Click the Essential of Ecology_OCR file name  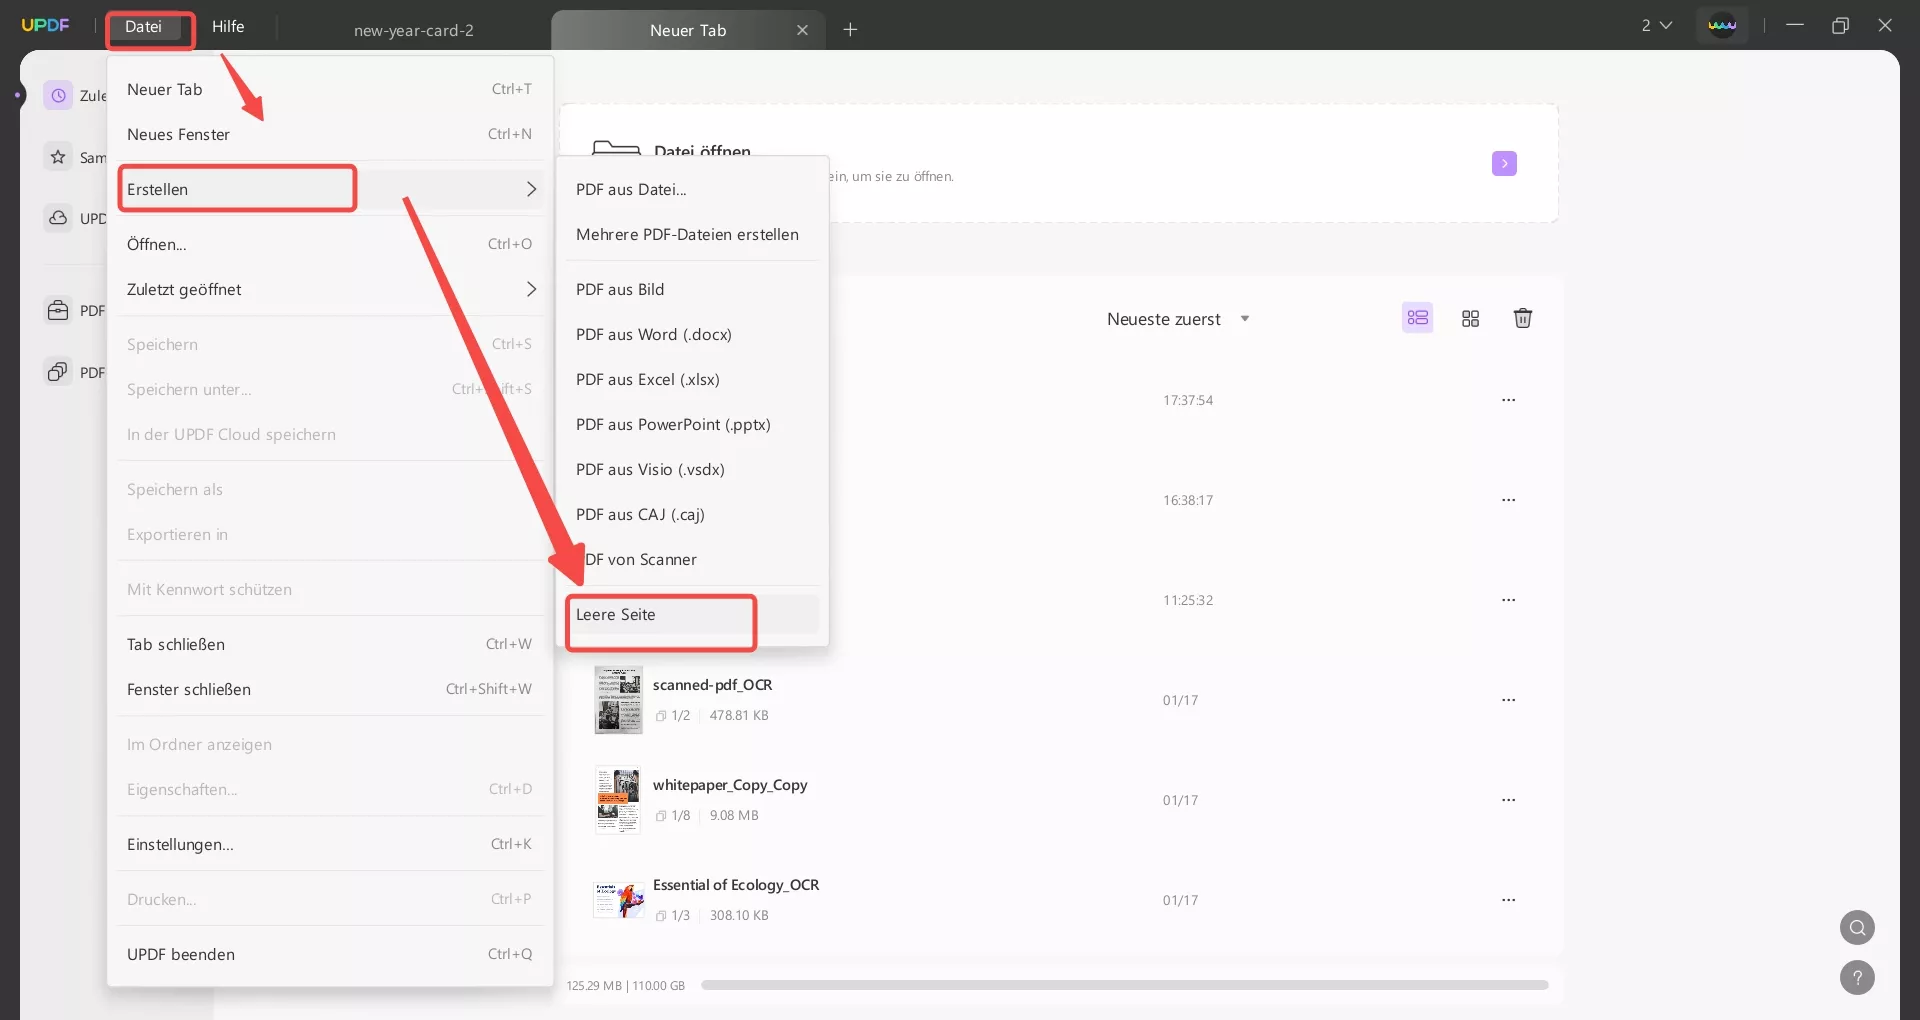click(x=736, y=885)
